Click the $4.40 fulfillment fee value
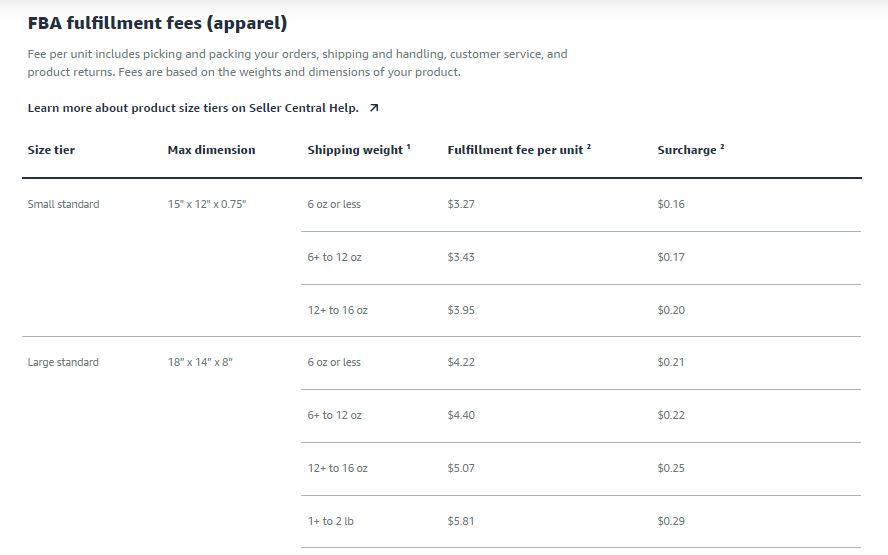888x555 pixels. point(461,415)
